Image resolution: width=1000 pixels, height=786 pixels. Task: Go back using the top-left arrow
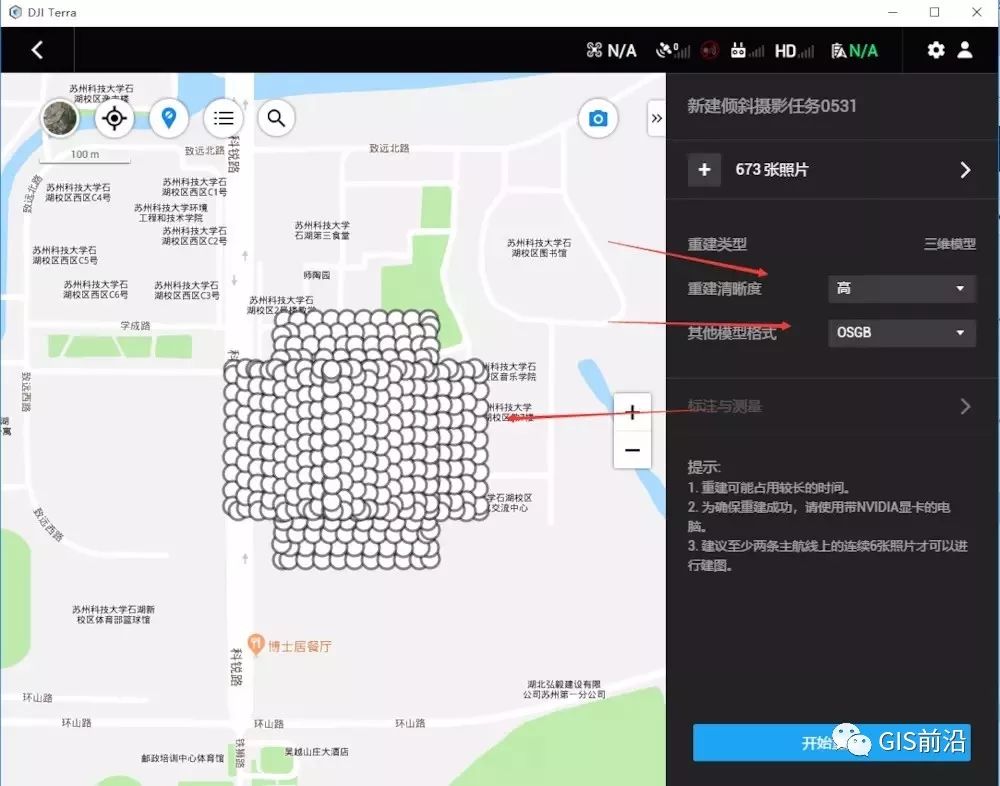point(38,49)
